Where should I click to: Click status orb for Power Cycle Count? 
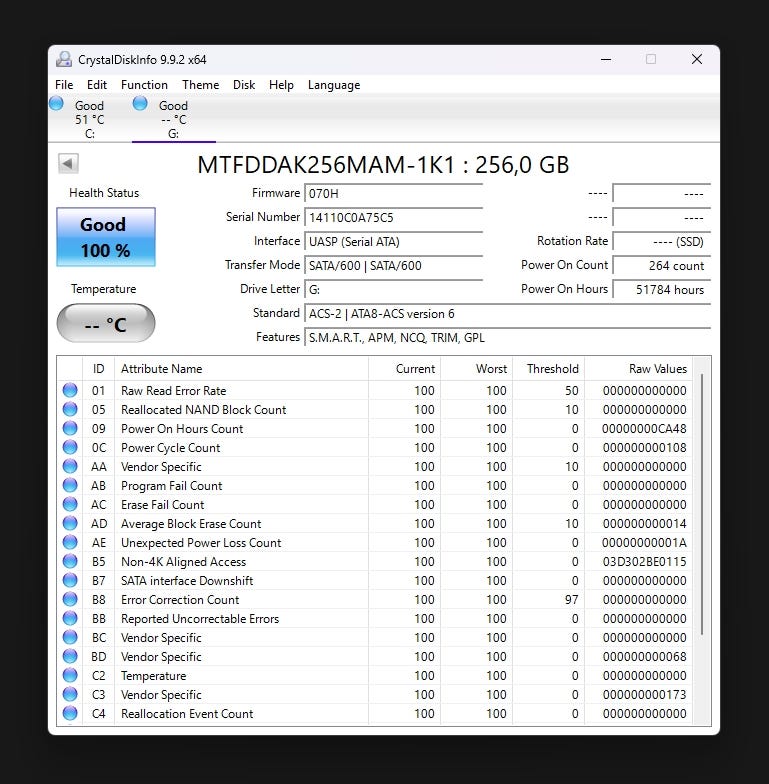70,447
